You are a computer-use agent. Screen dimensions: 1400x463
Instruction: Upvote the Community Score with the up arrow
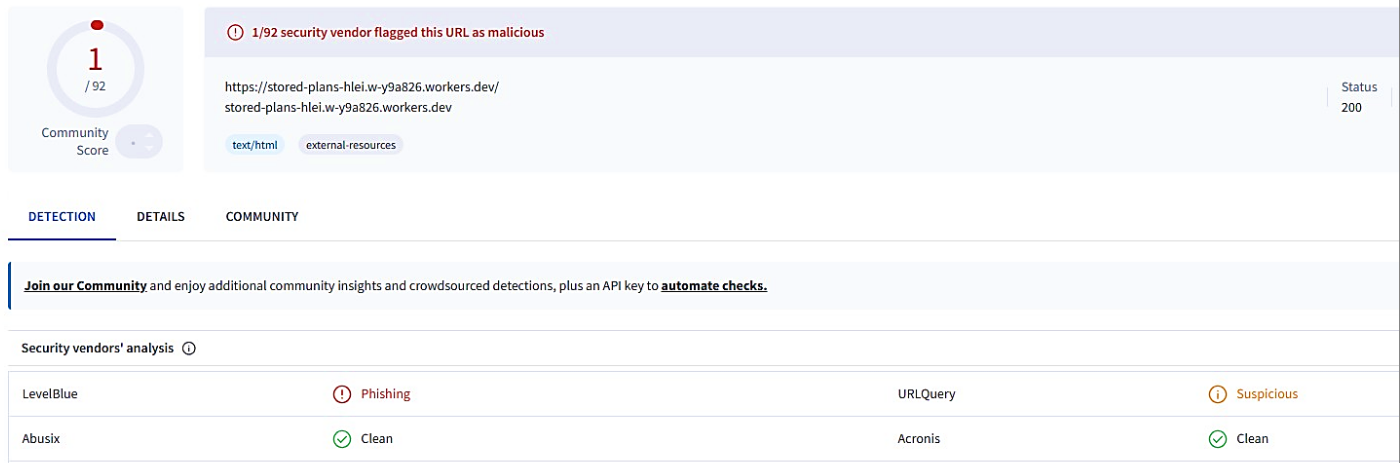149,135
